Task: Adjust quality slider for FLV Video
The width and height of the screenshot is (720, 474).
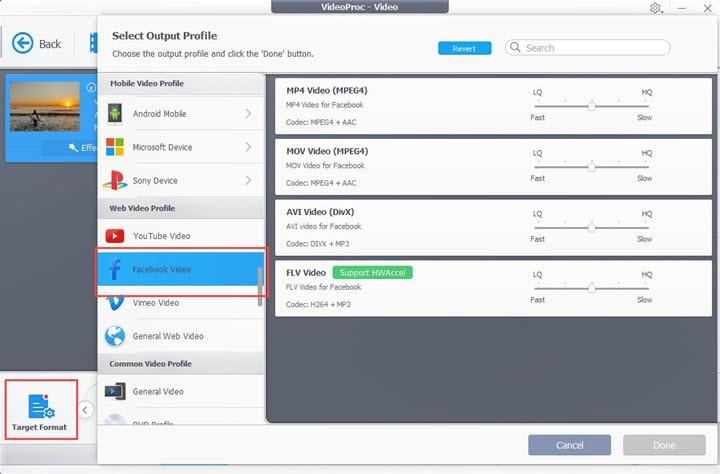Action: pos(591,288)
